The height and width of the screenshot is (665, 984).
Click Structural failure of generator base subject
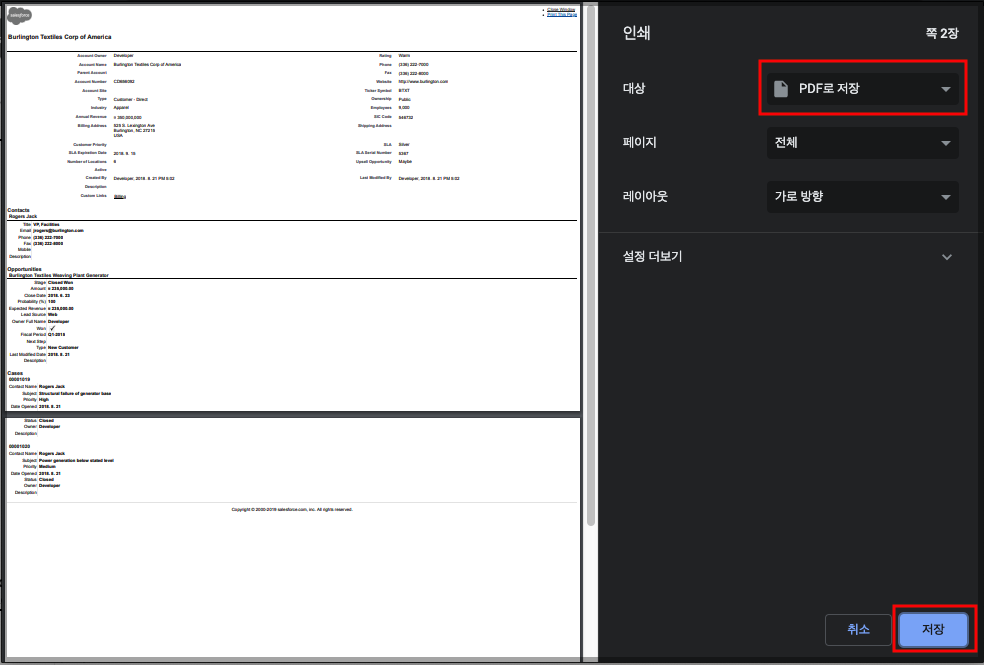(x=75, y=393)
